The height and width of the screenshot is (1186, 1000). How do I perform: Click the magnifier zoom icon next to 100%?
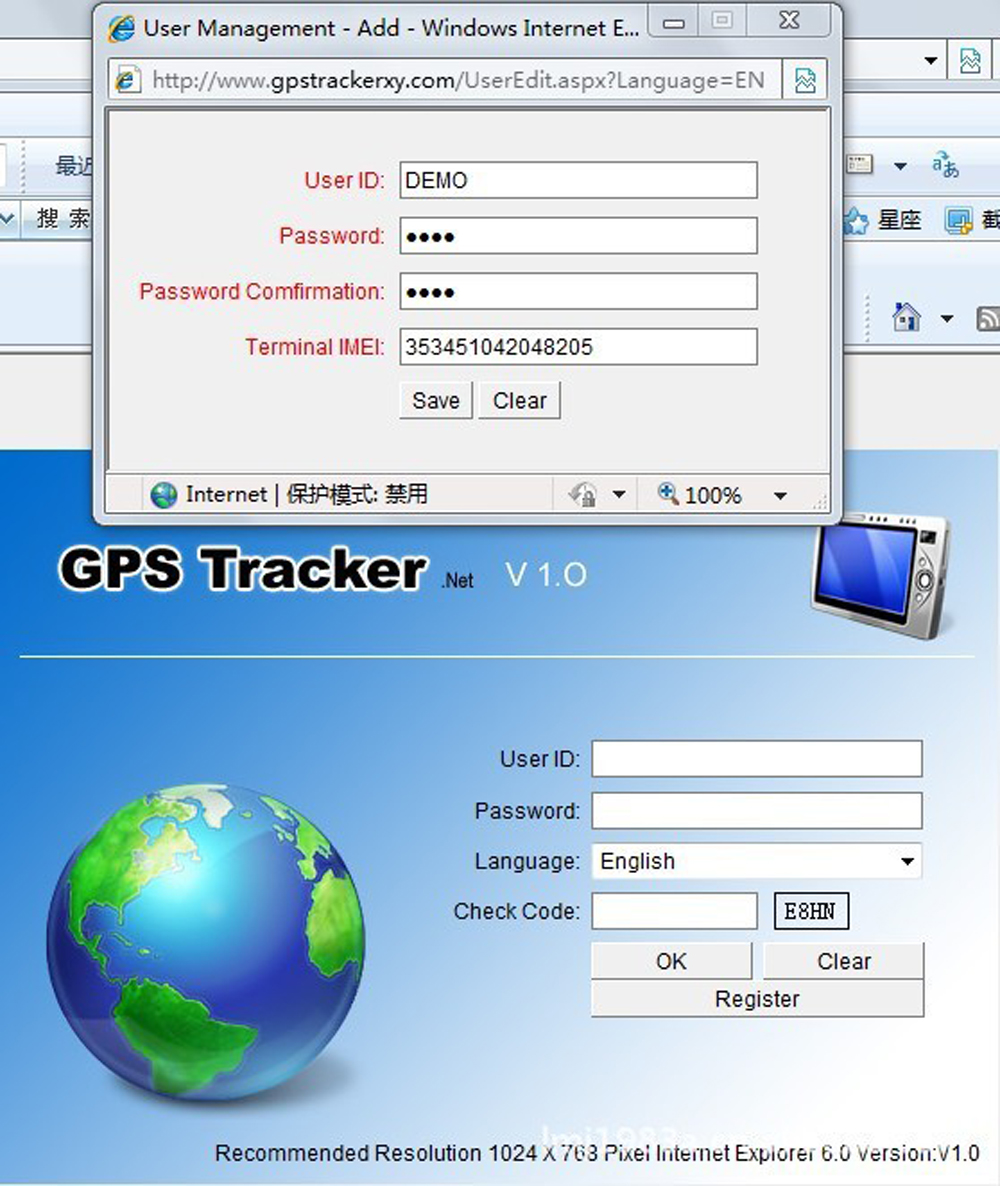(666, 494)
